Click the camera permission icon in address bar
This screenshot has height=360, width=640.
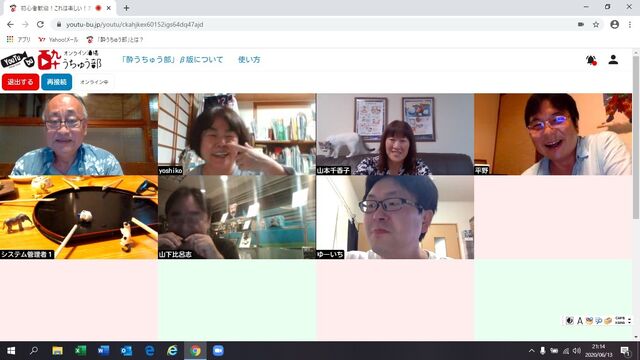581,24
